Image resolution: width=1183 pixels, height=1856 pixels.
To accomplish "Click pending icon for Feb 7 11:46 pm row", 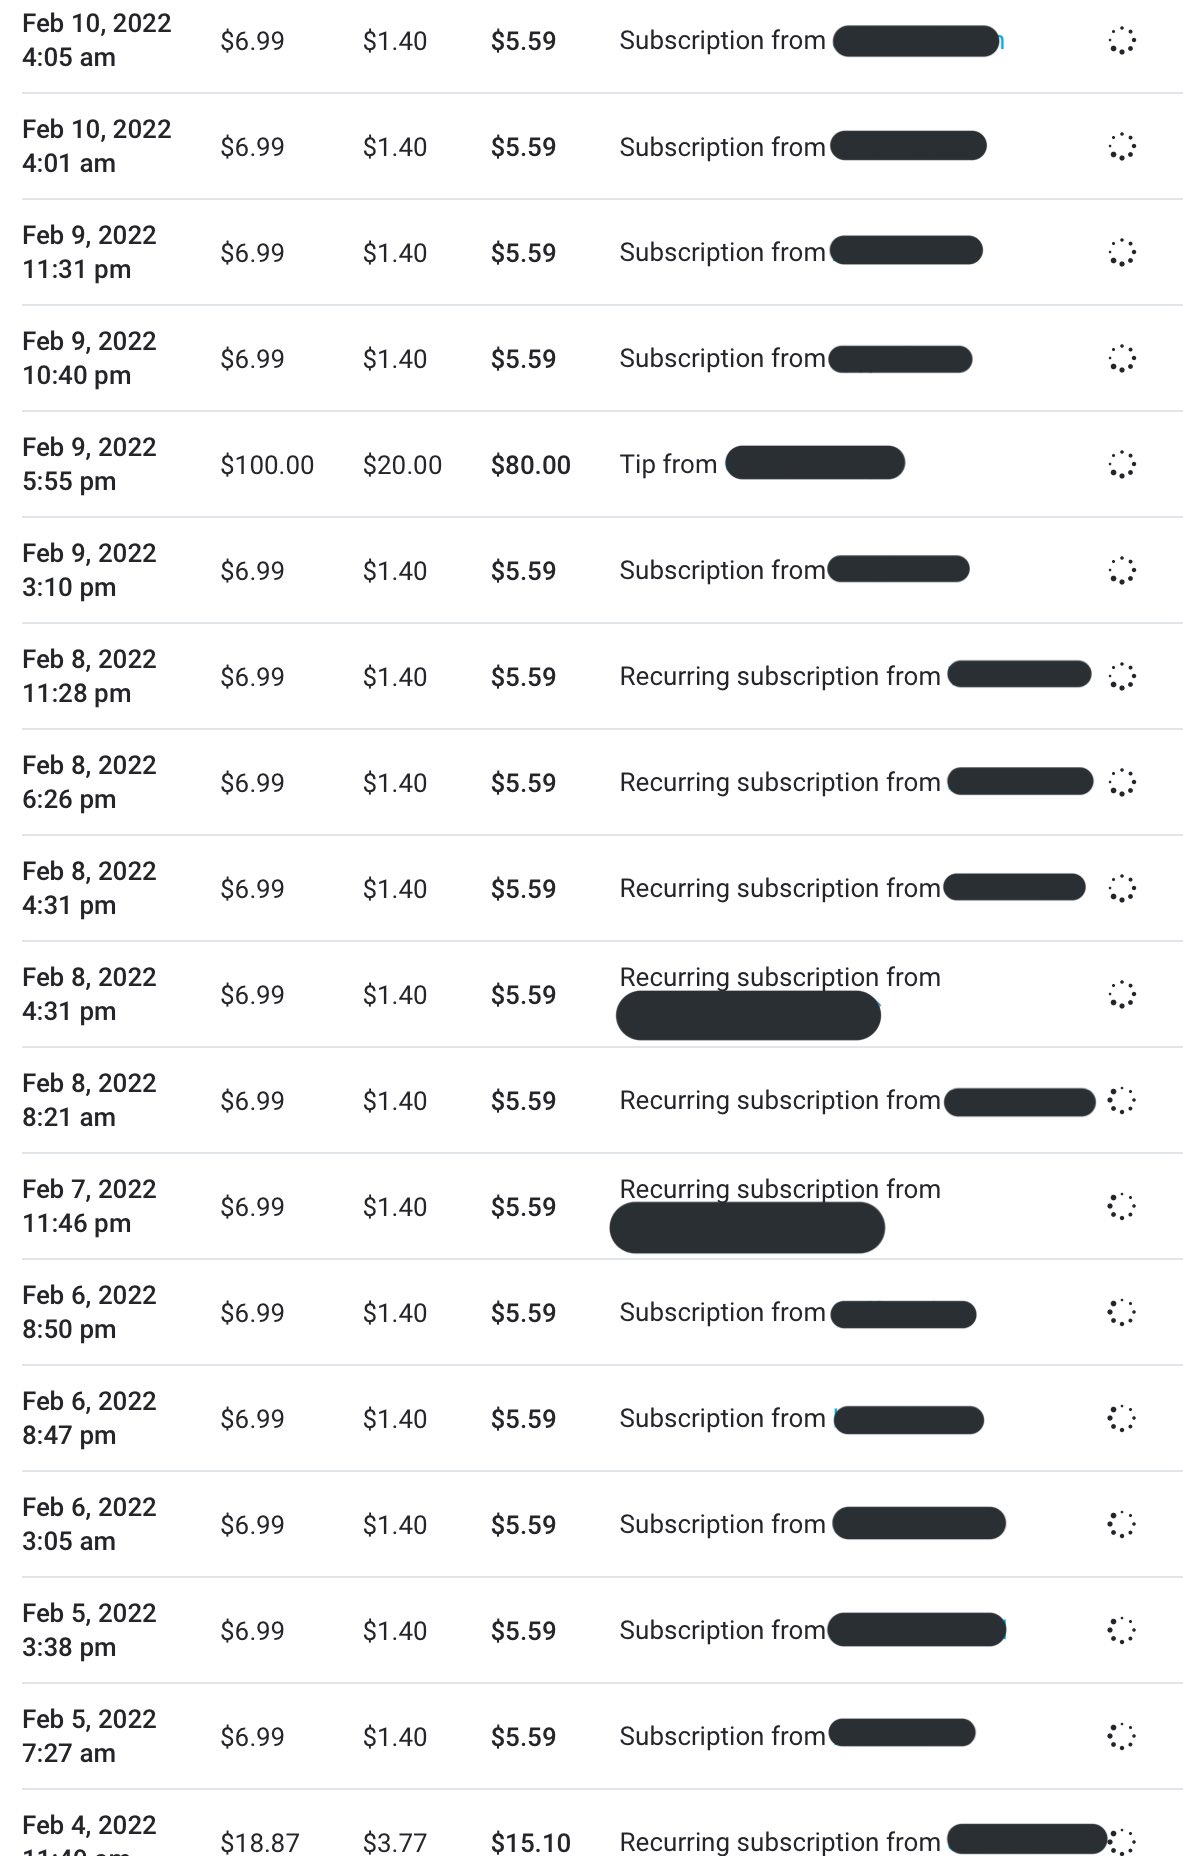I will coord(1122,1207).
